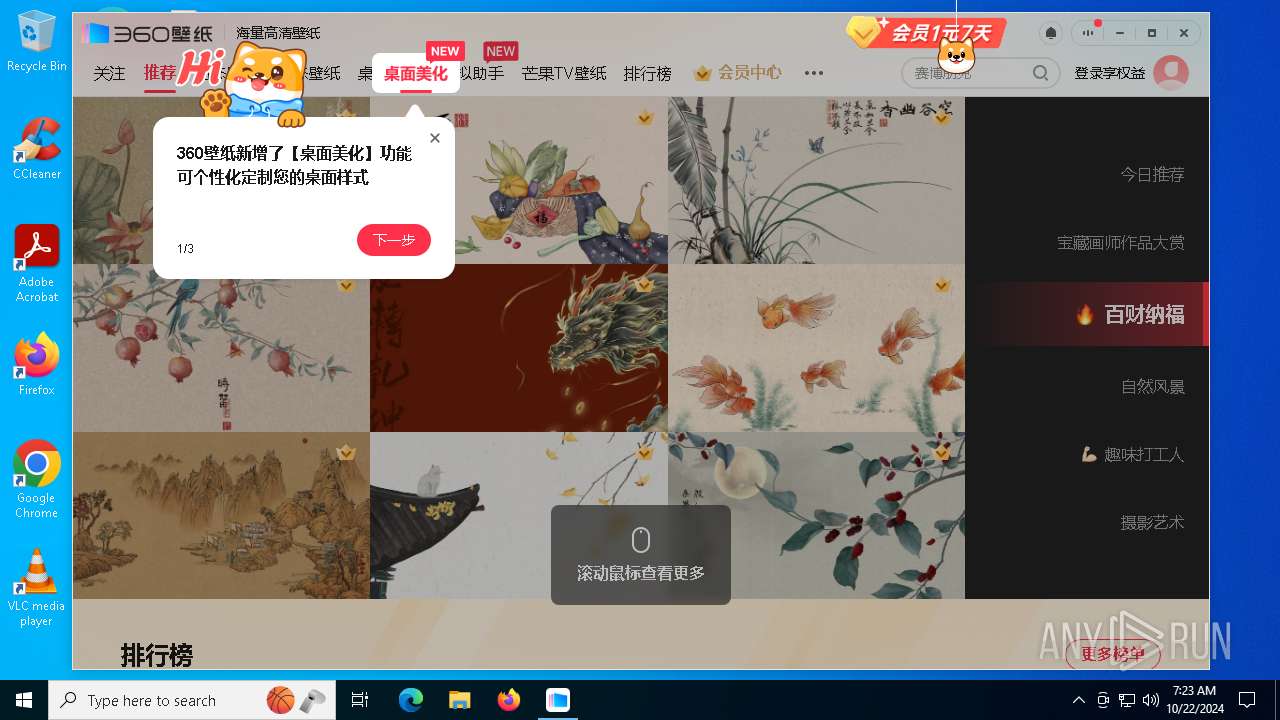Select the 趣味打工人 category
This screenshot has height=720, width=1280.
(x=1133, y=454)
